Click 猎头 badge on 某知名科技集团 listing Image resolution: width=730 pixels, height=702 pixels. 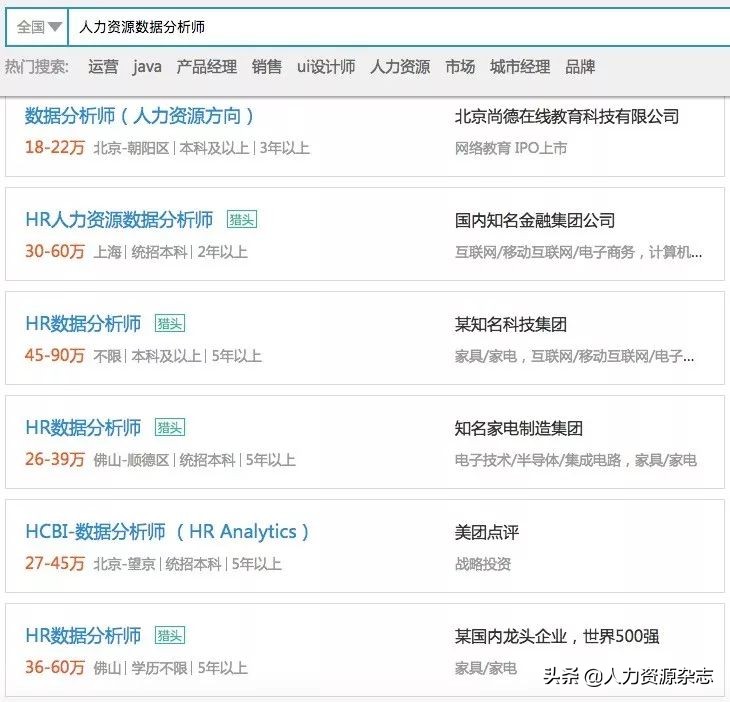point(170,324)
